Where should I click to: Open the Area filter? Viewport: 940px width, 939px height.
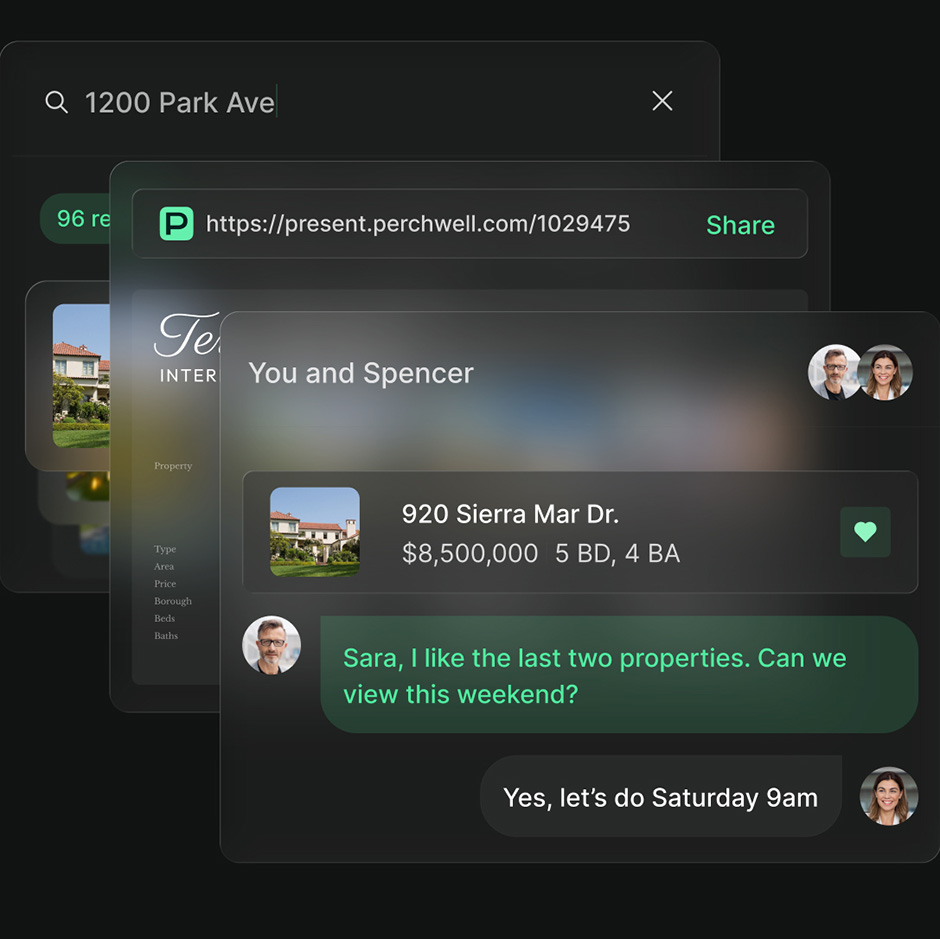[165, 566]
